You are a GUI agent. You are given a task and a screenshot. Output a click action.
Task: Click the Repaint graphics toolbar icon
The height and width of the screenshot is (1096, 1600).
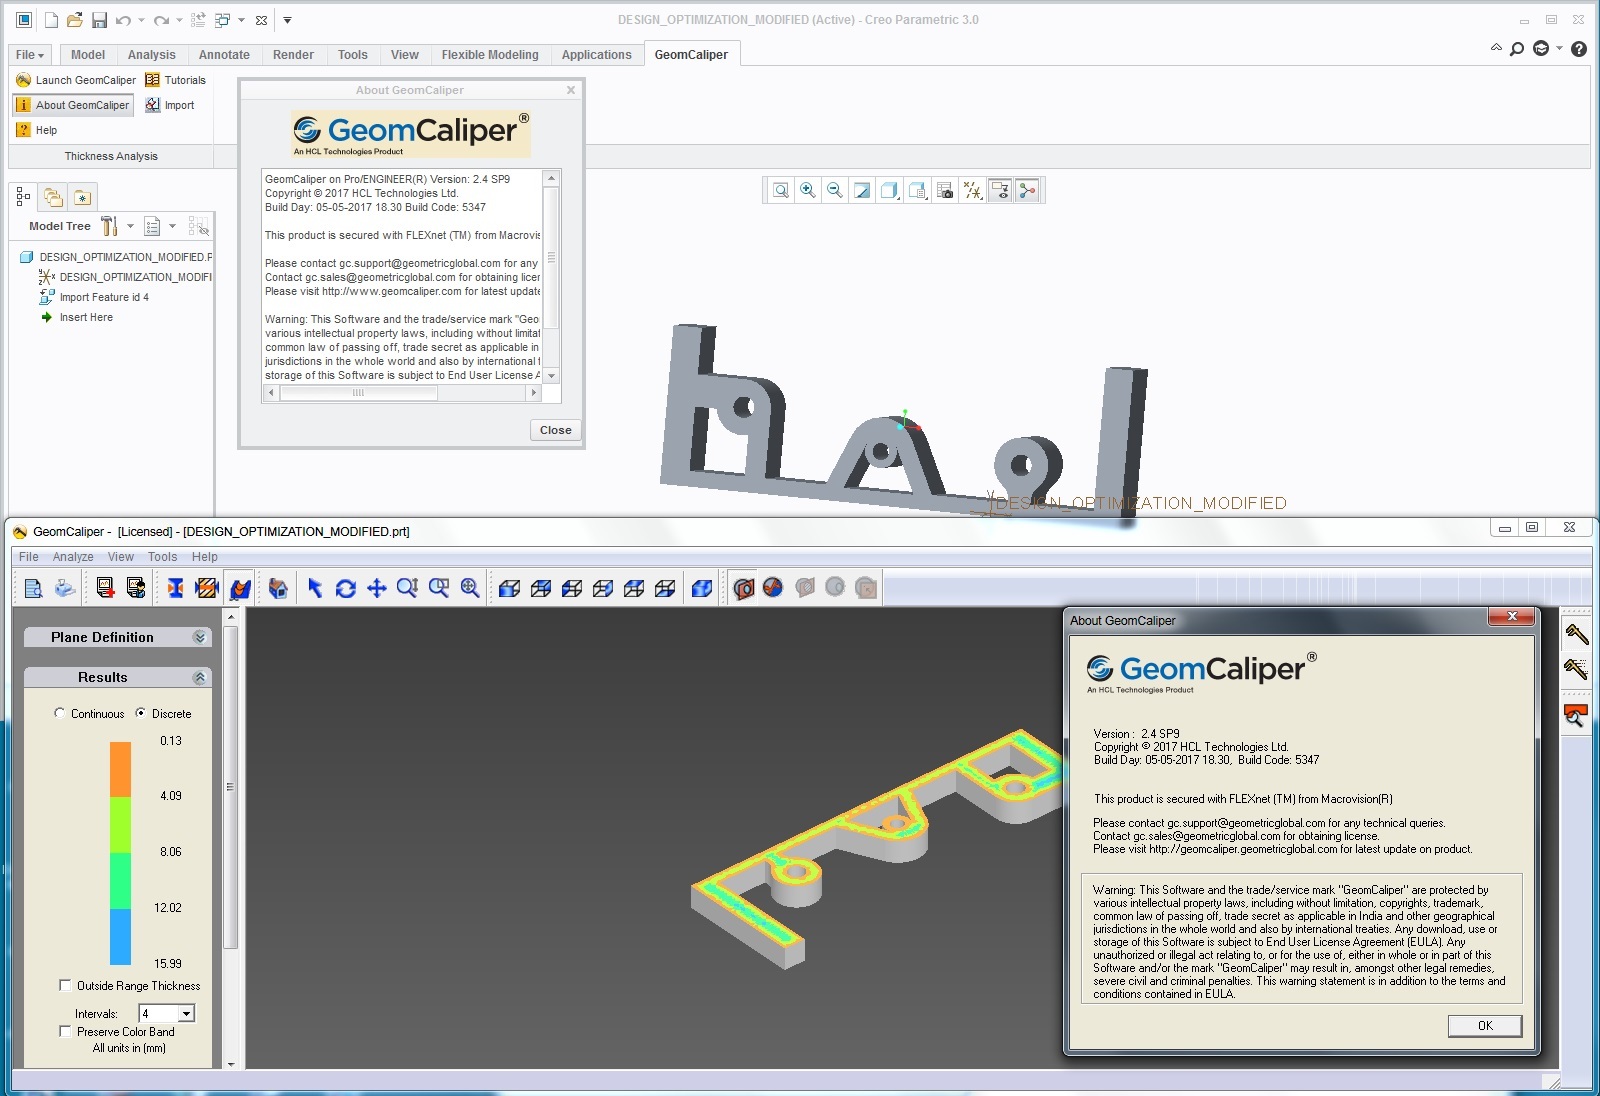point(862,190)
